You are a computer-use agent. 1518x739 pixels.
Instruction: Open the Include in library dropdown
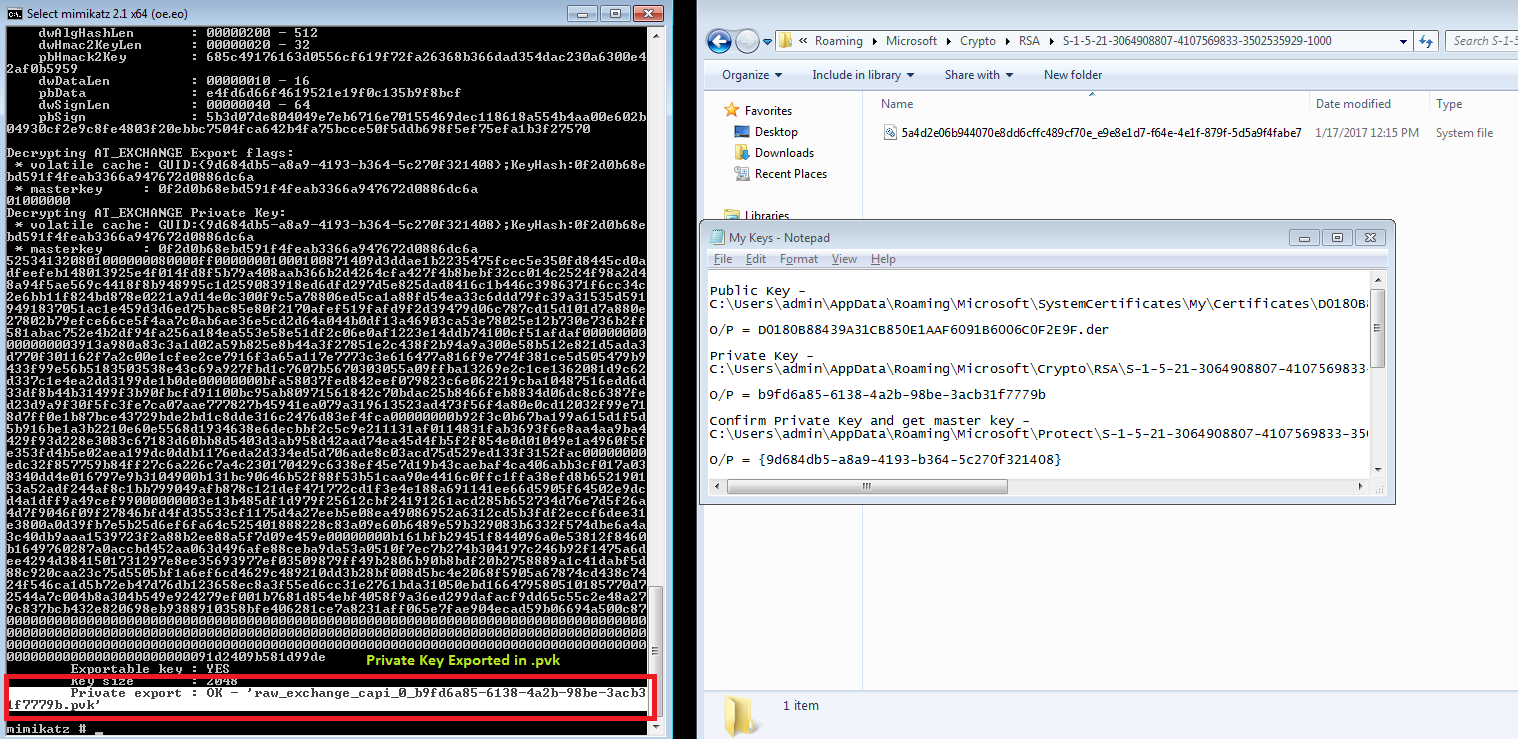(863, 75)
